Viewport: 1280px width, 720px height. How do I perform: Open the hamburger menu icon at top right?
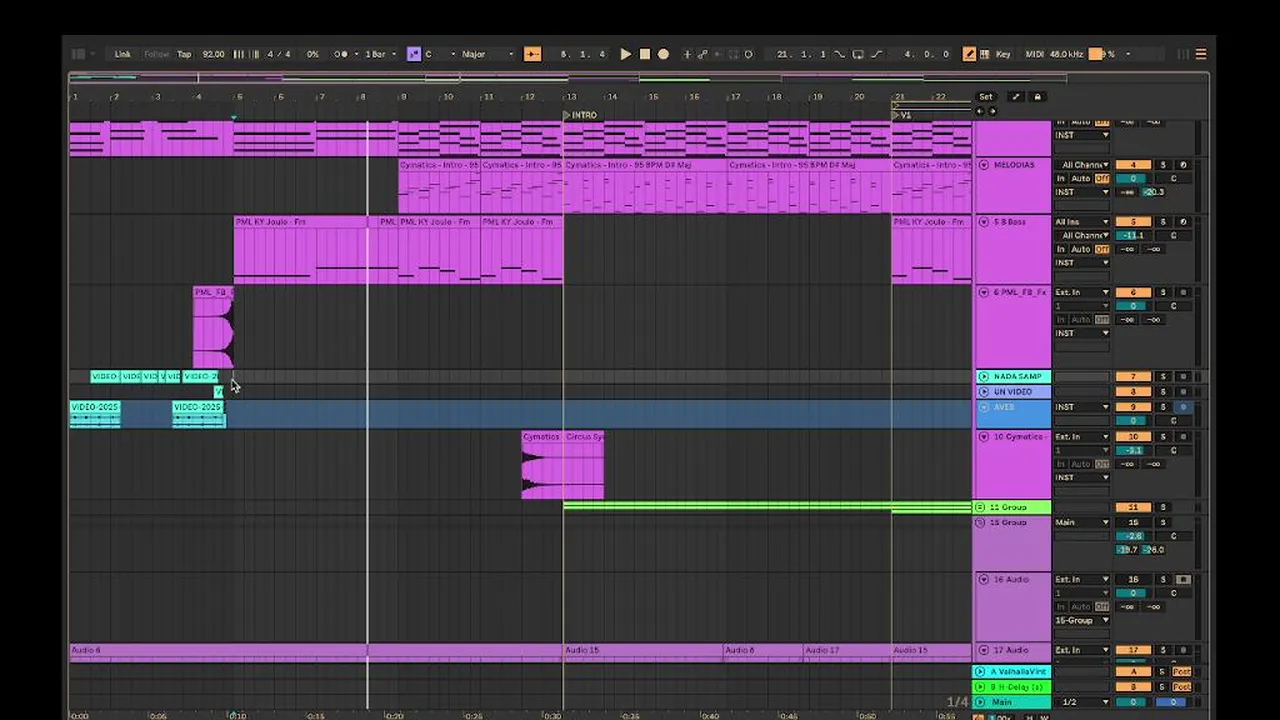[1201, 54]
